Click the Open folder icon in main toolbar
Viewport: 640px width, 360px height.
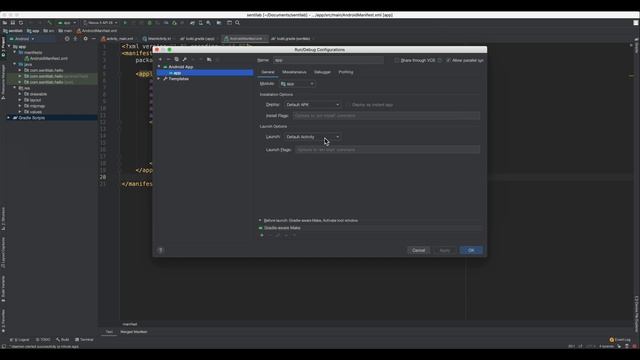4,23
